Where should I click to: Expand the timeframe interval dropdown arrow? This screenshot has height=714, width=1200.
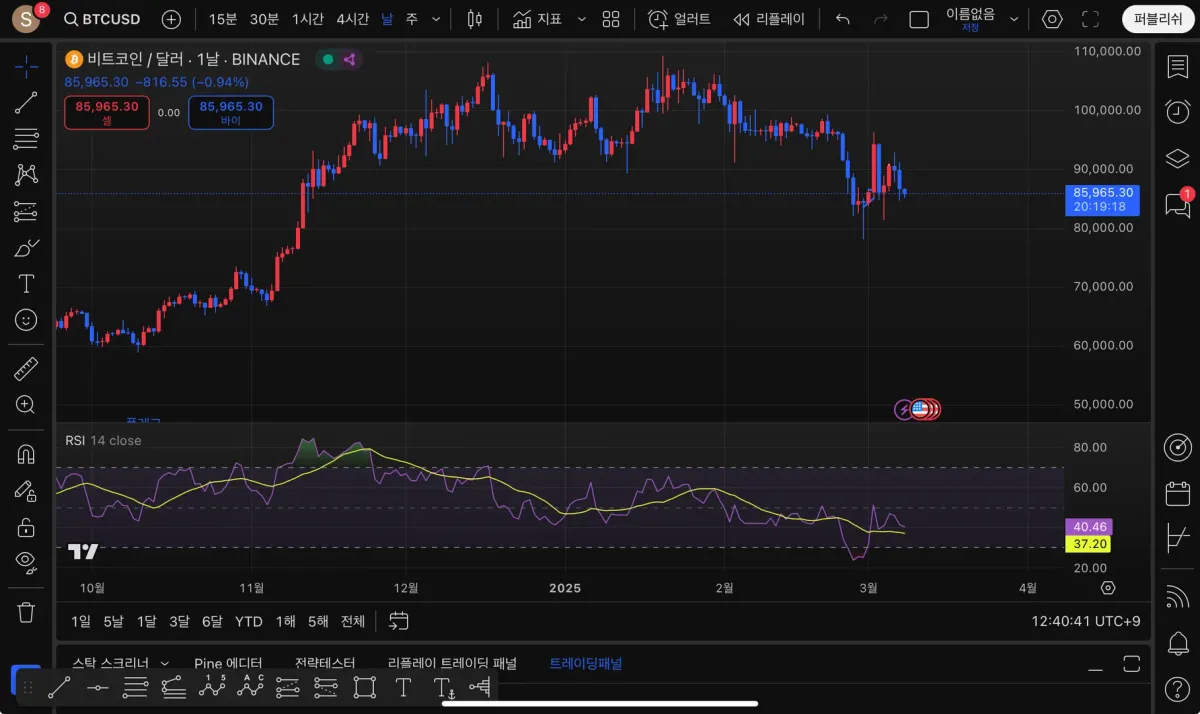point(438,19)
